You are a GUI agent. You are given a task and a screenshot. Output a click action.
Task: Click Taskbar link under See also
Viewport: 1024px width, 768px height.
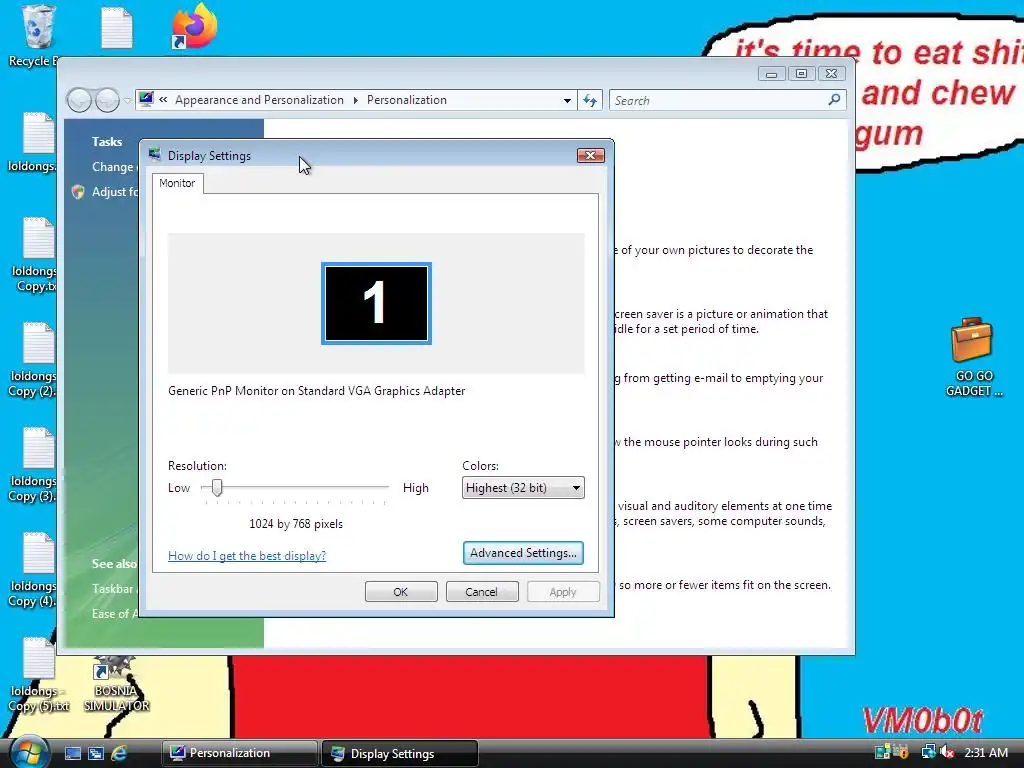coord(115,588)
